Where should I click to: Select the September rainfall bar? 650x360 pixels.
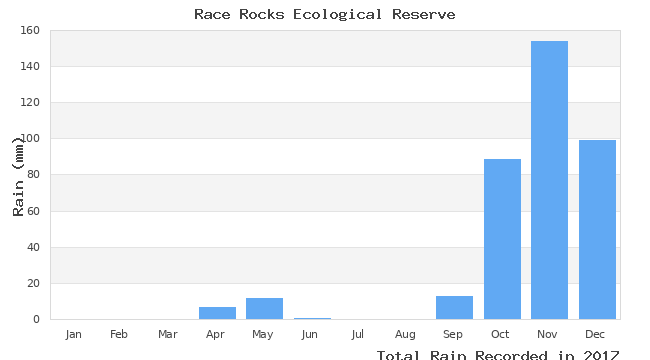pos(454,308)
